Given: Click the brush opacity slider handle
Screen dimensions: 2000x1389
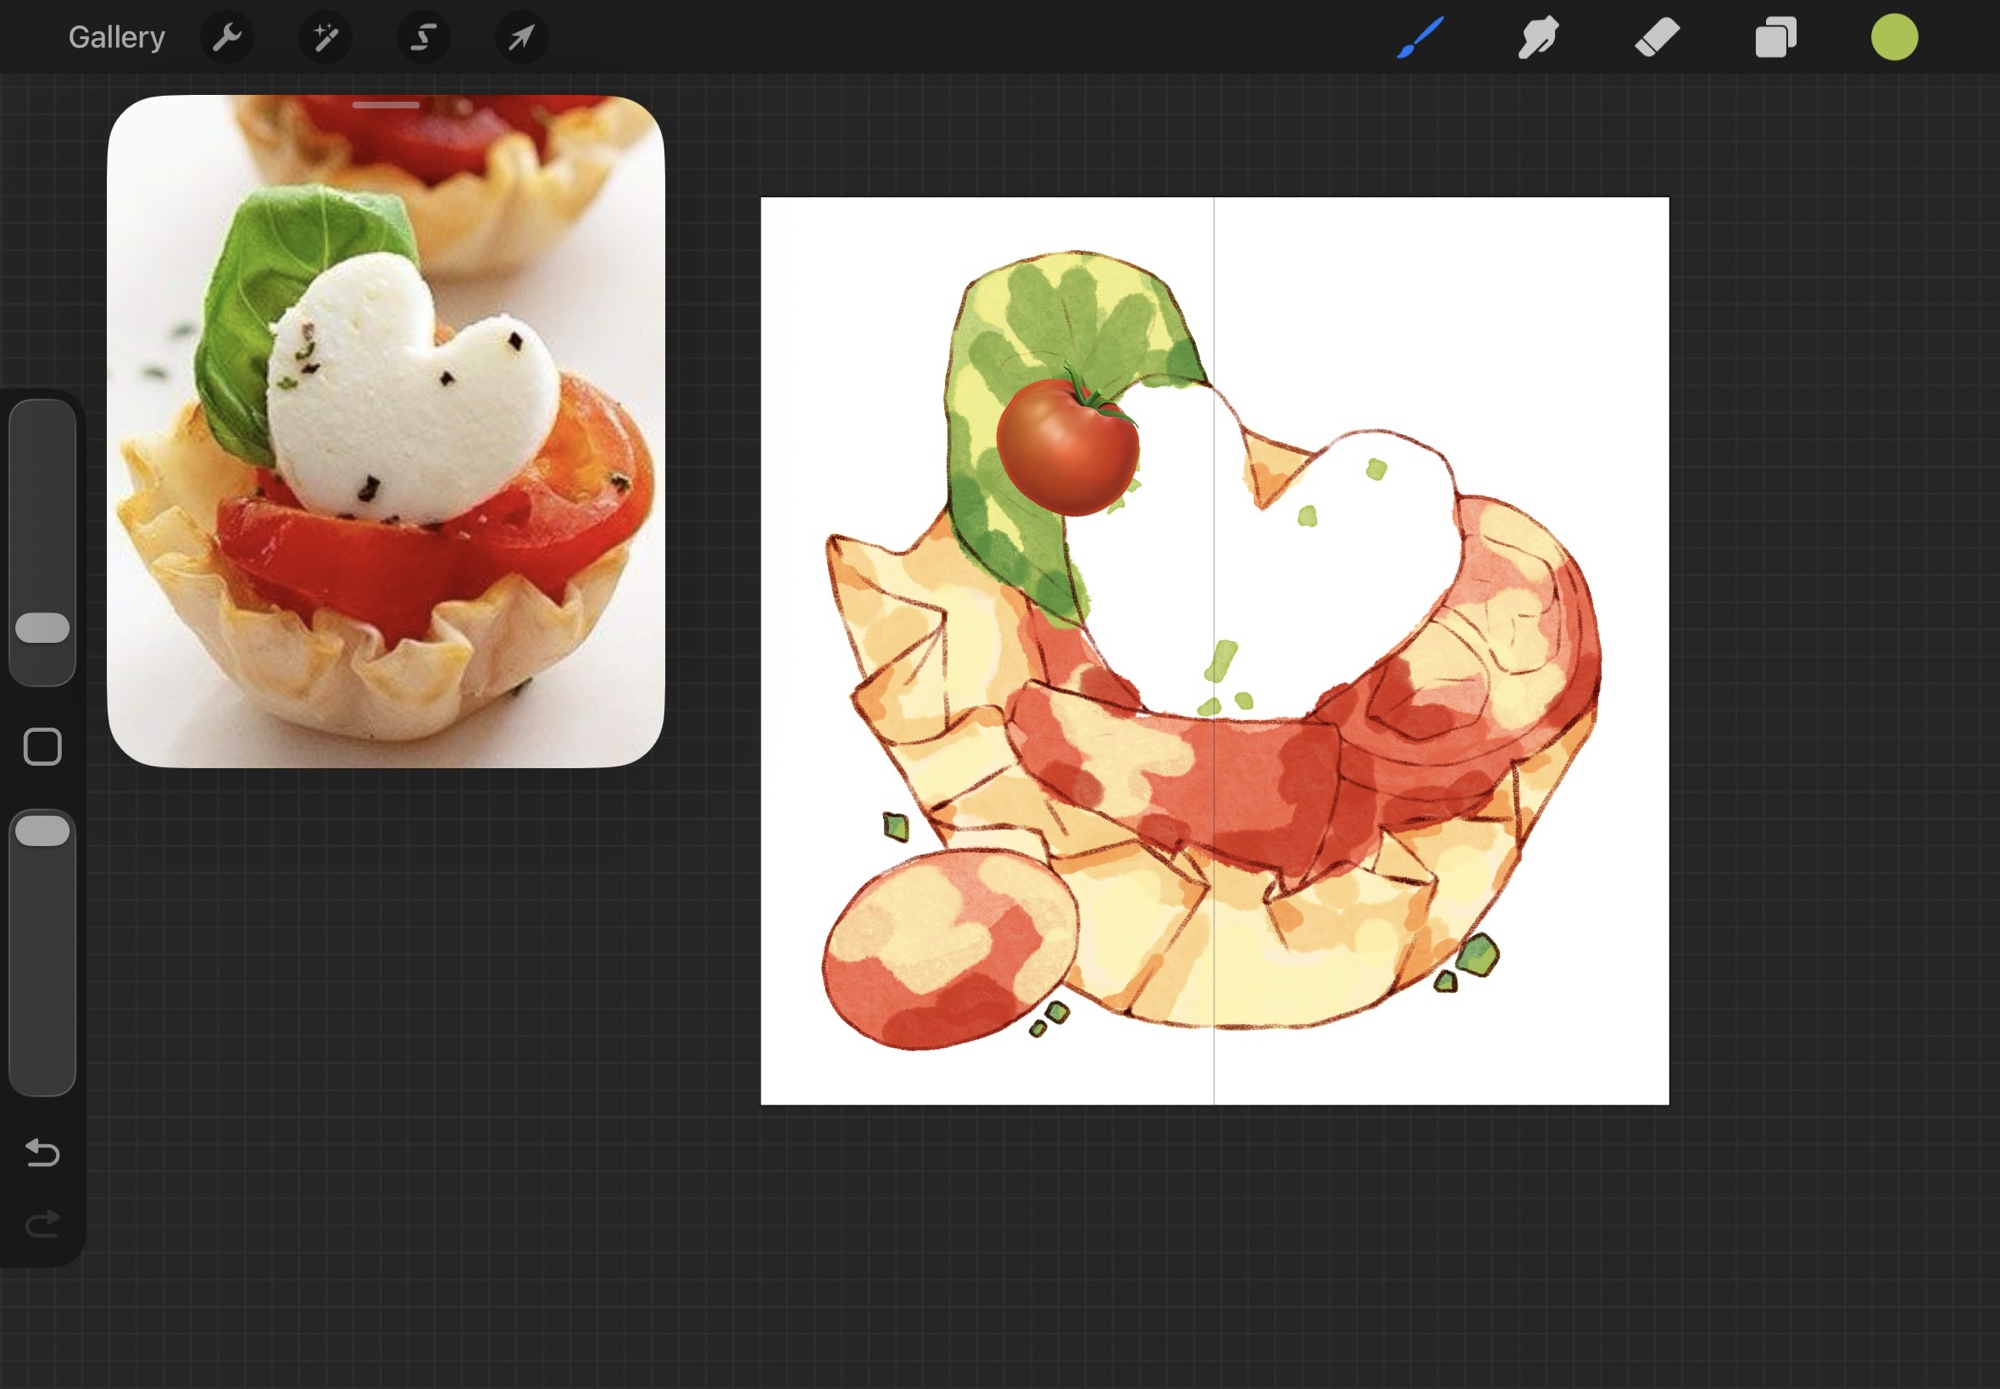Looking at the screenshot, I should click(x=43, y=831).
